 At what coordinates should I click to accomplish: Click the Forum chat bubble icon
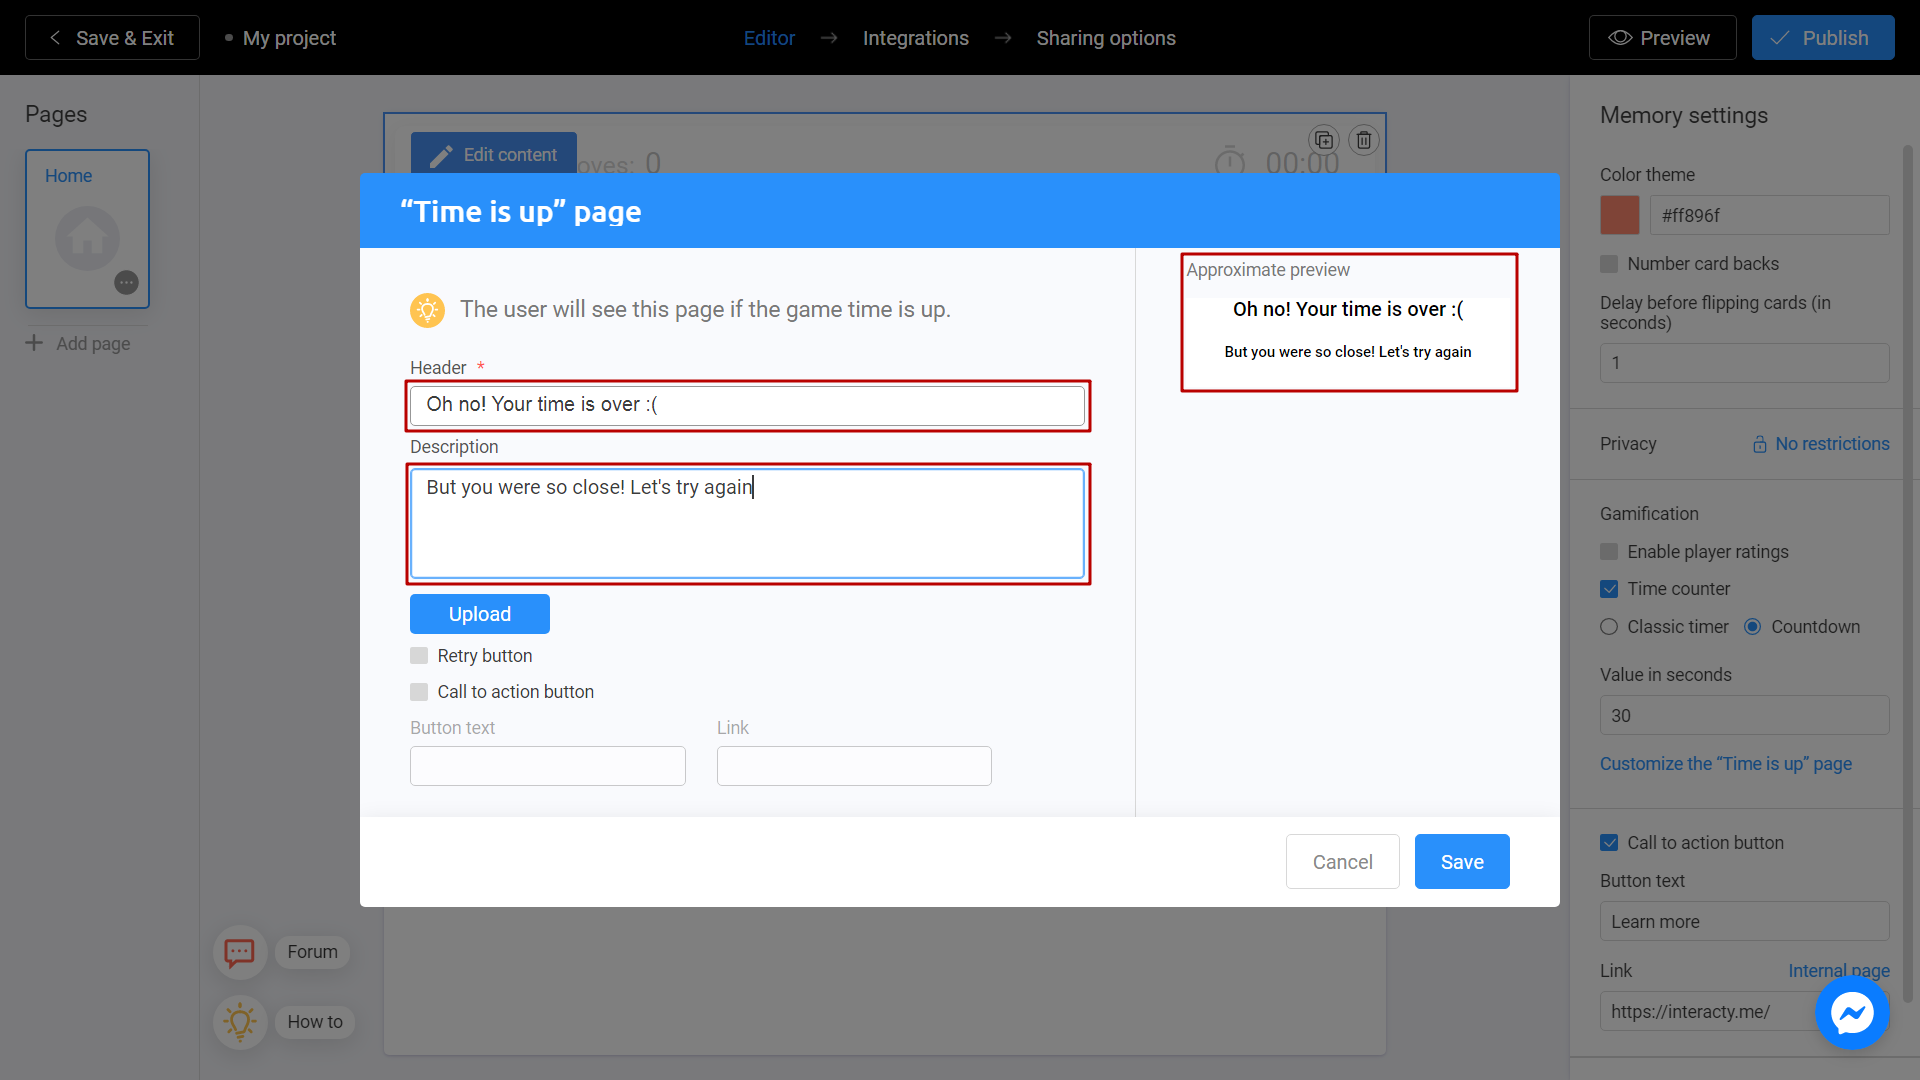241,951
